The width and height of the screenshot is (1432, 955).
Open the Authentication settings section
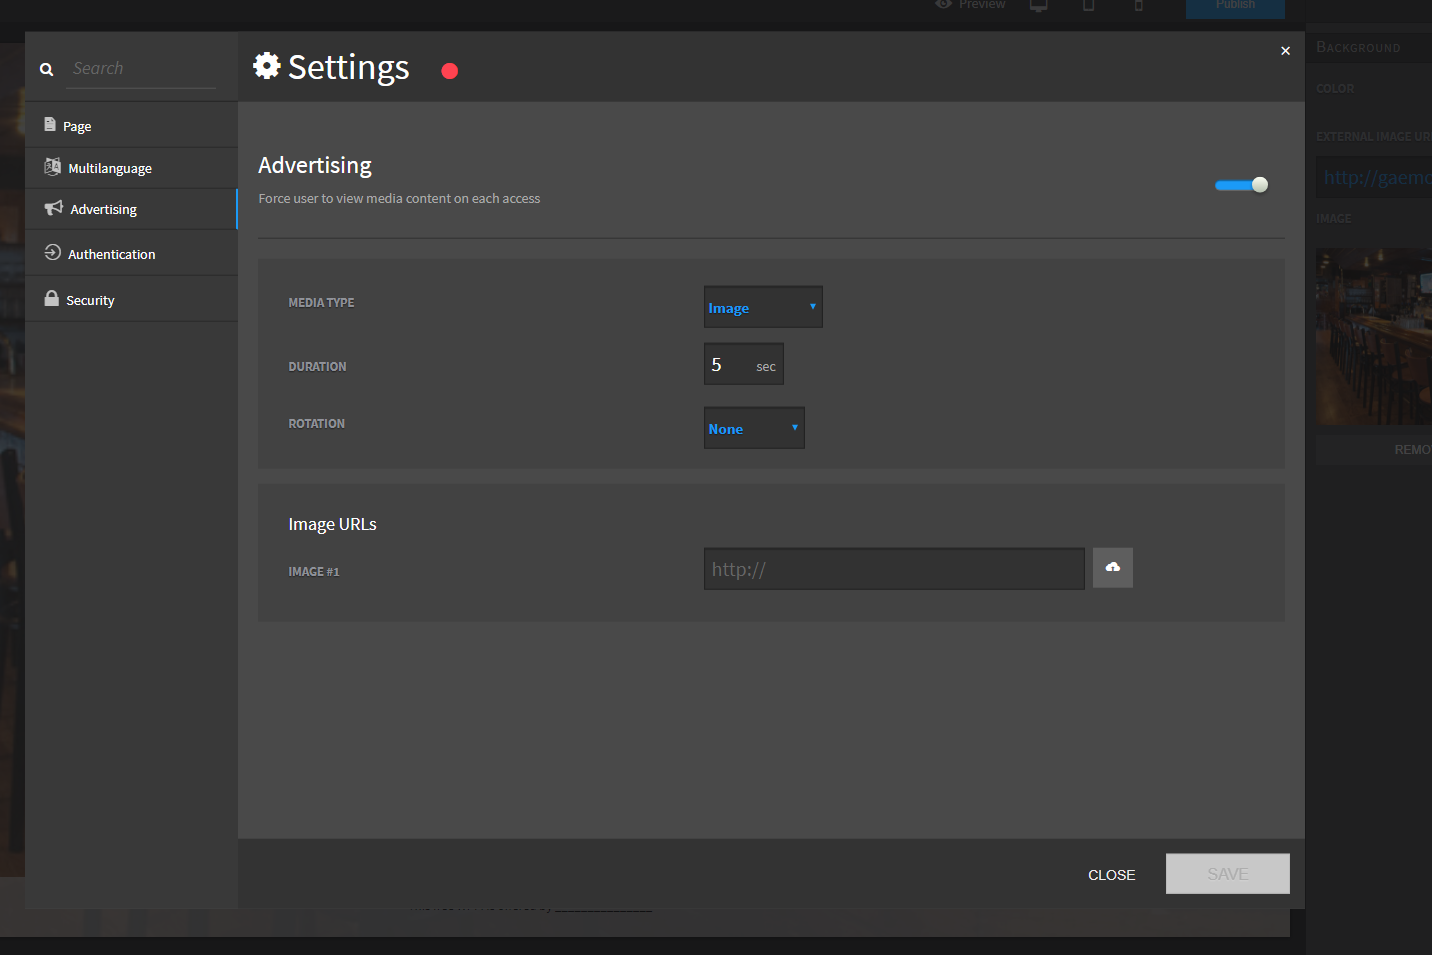click(131, 254)
